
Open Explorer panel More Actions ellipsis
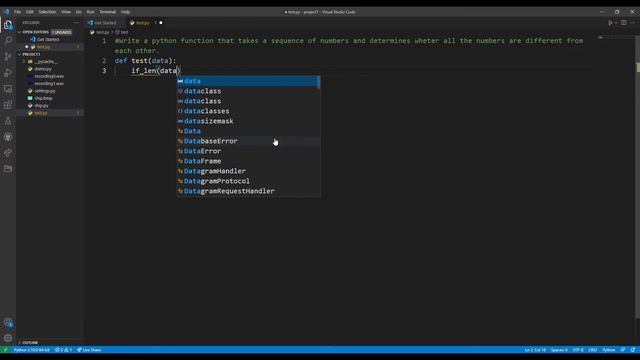click(76, 23)
